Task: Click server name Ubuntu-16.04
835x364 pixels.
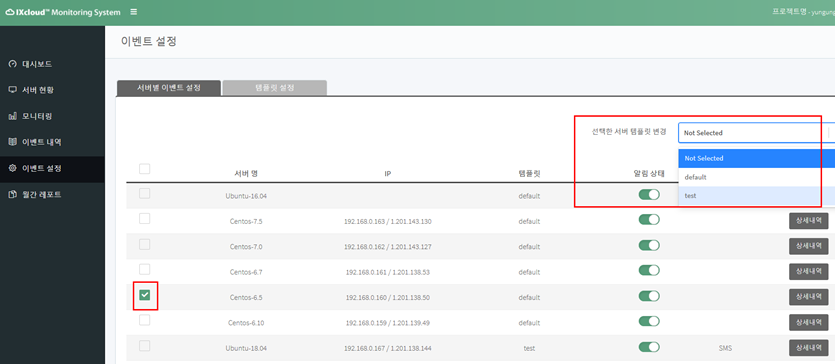Action: pos(245,196)
